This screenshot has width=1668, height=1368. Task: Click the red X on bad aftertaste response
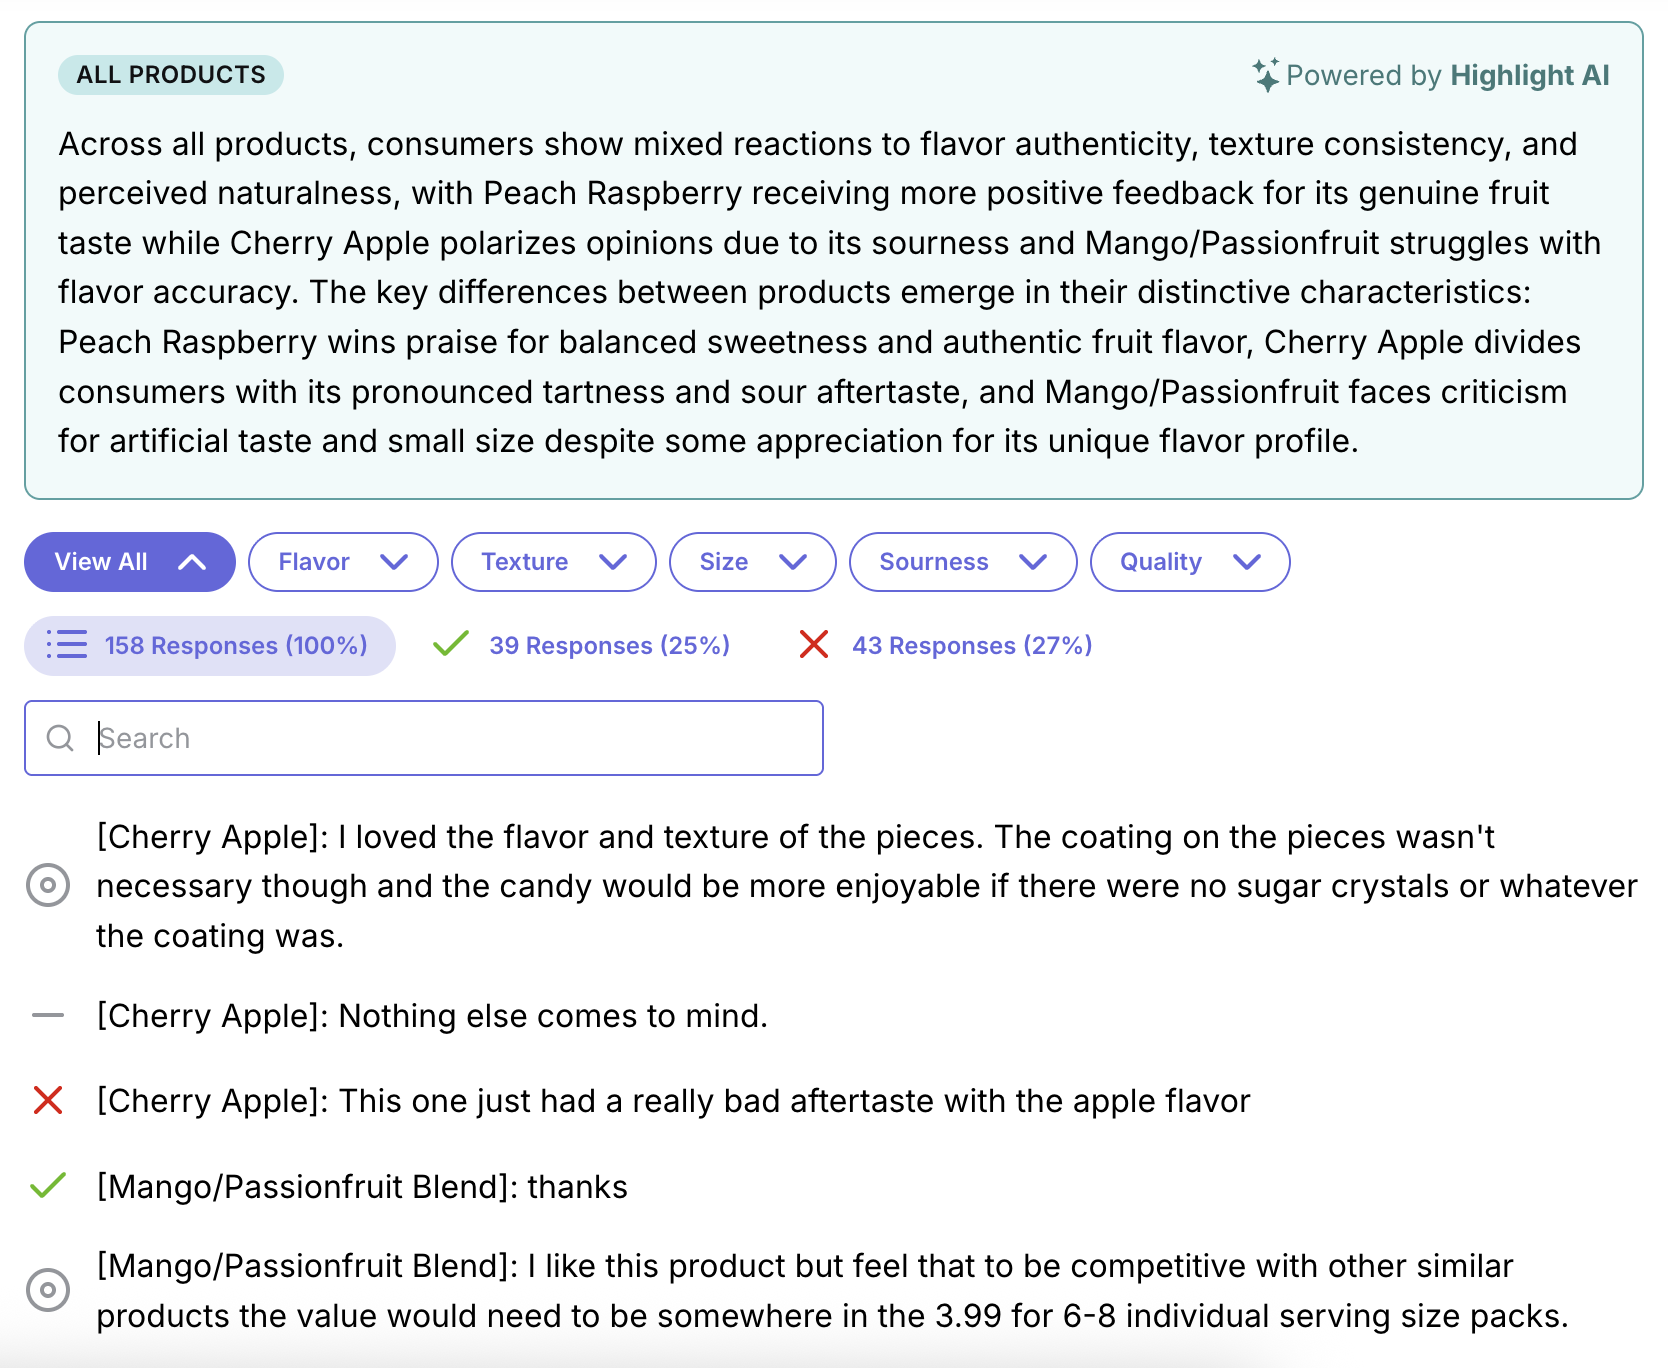click(48, 1100)
